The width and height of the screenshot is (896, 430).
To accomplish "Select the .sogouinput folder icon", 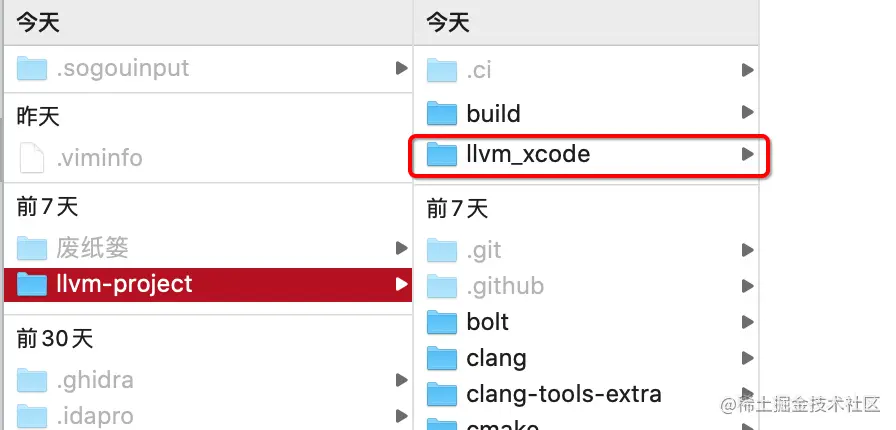I will pos(31,67).
